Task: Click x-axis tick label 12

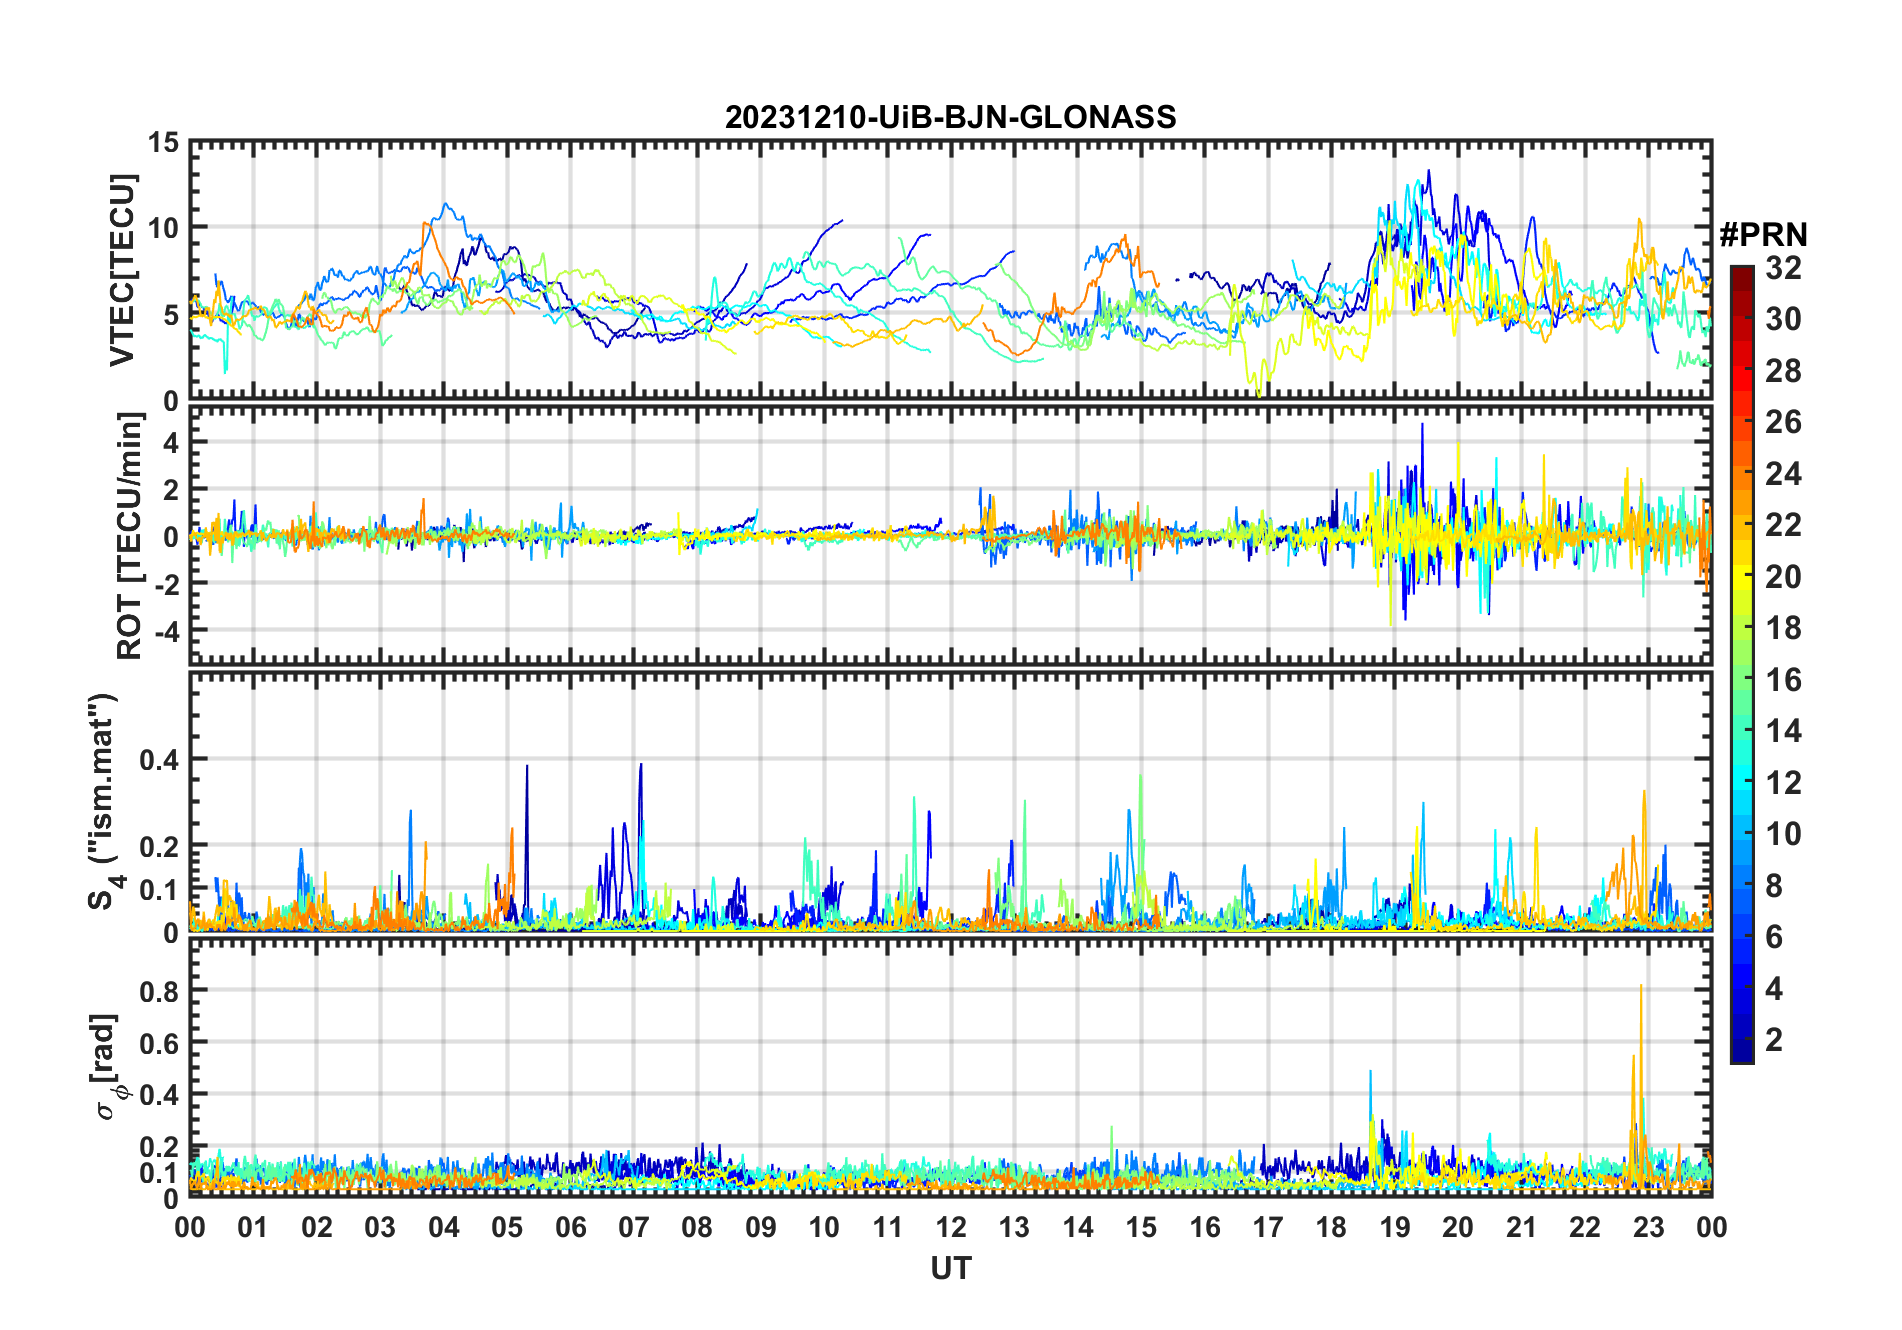Action: [x=951, y=1228]
